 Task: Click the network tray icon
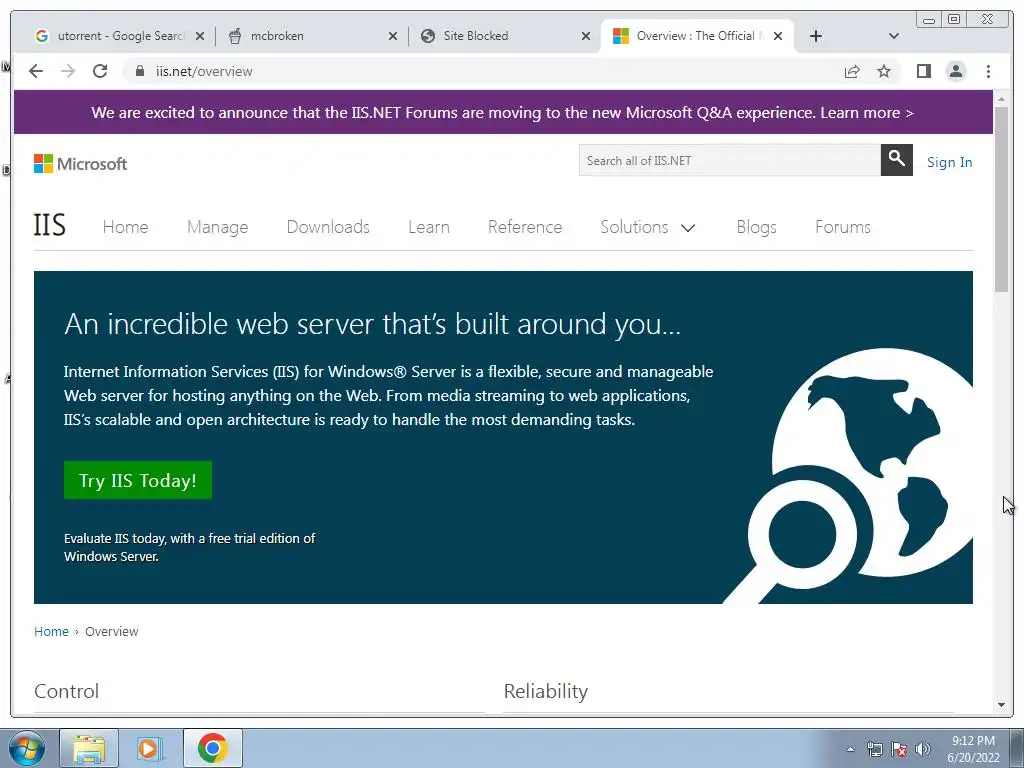874,749
